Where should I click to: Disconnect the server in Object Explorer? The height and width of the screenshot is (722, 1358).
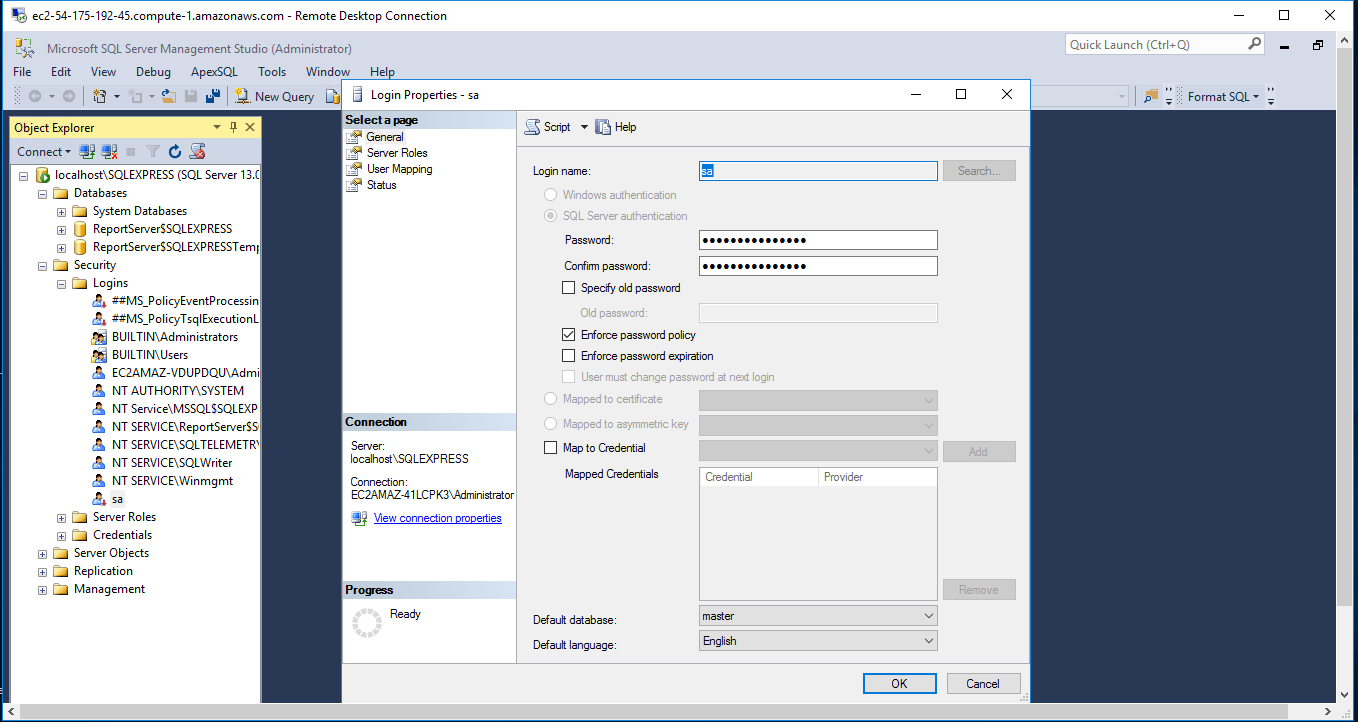click(109, 151)
